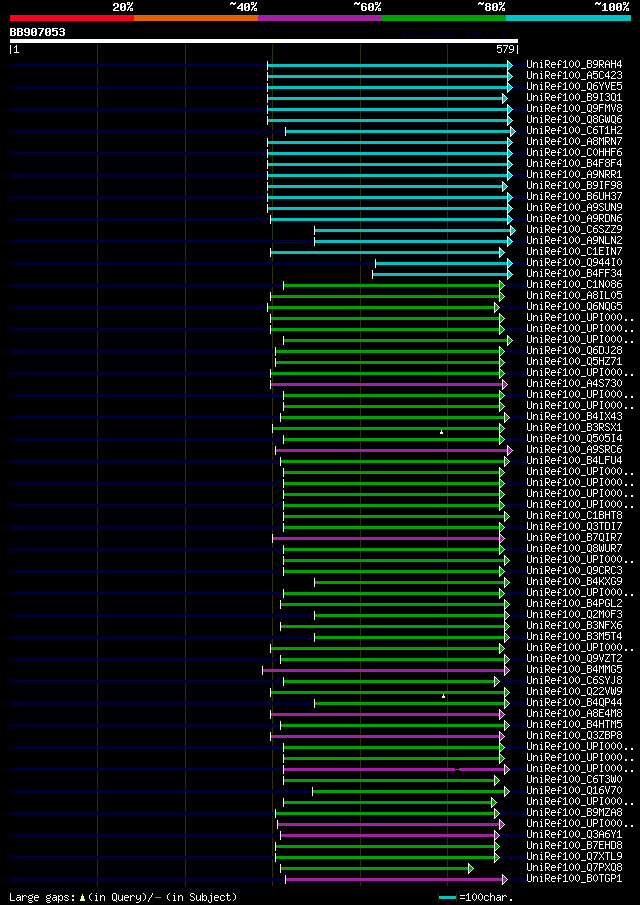Viewport: 640px width, 905px height.
Task: Select the UniRef100_Q9CRC3 hit label
Action: coord(574,571)
